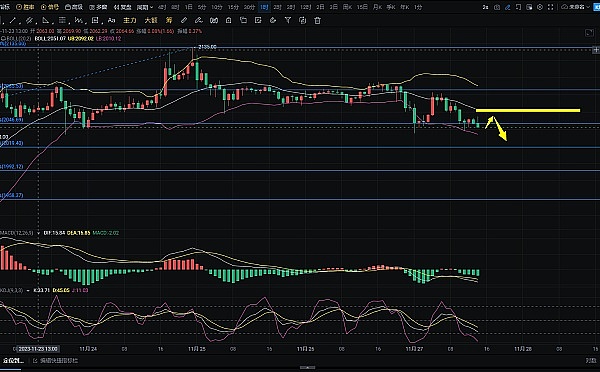Expand the 周期 period dropdown
The image size is (600, 372).
point(145,7)
